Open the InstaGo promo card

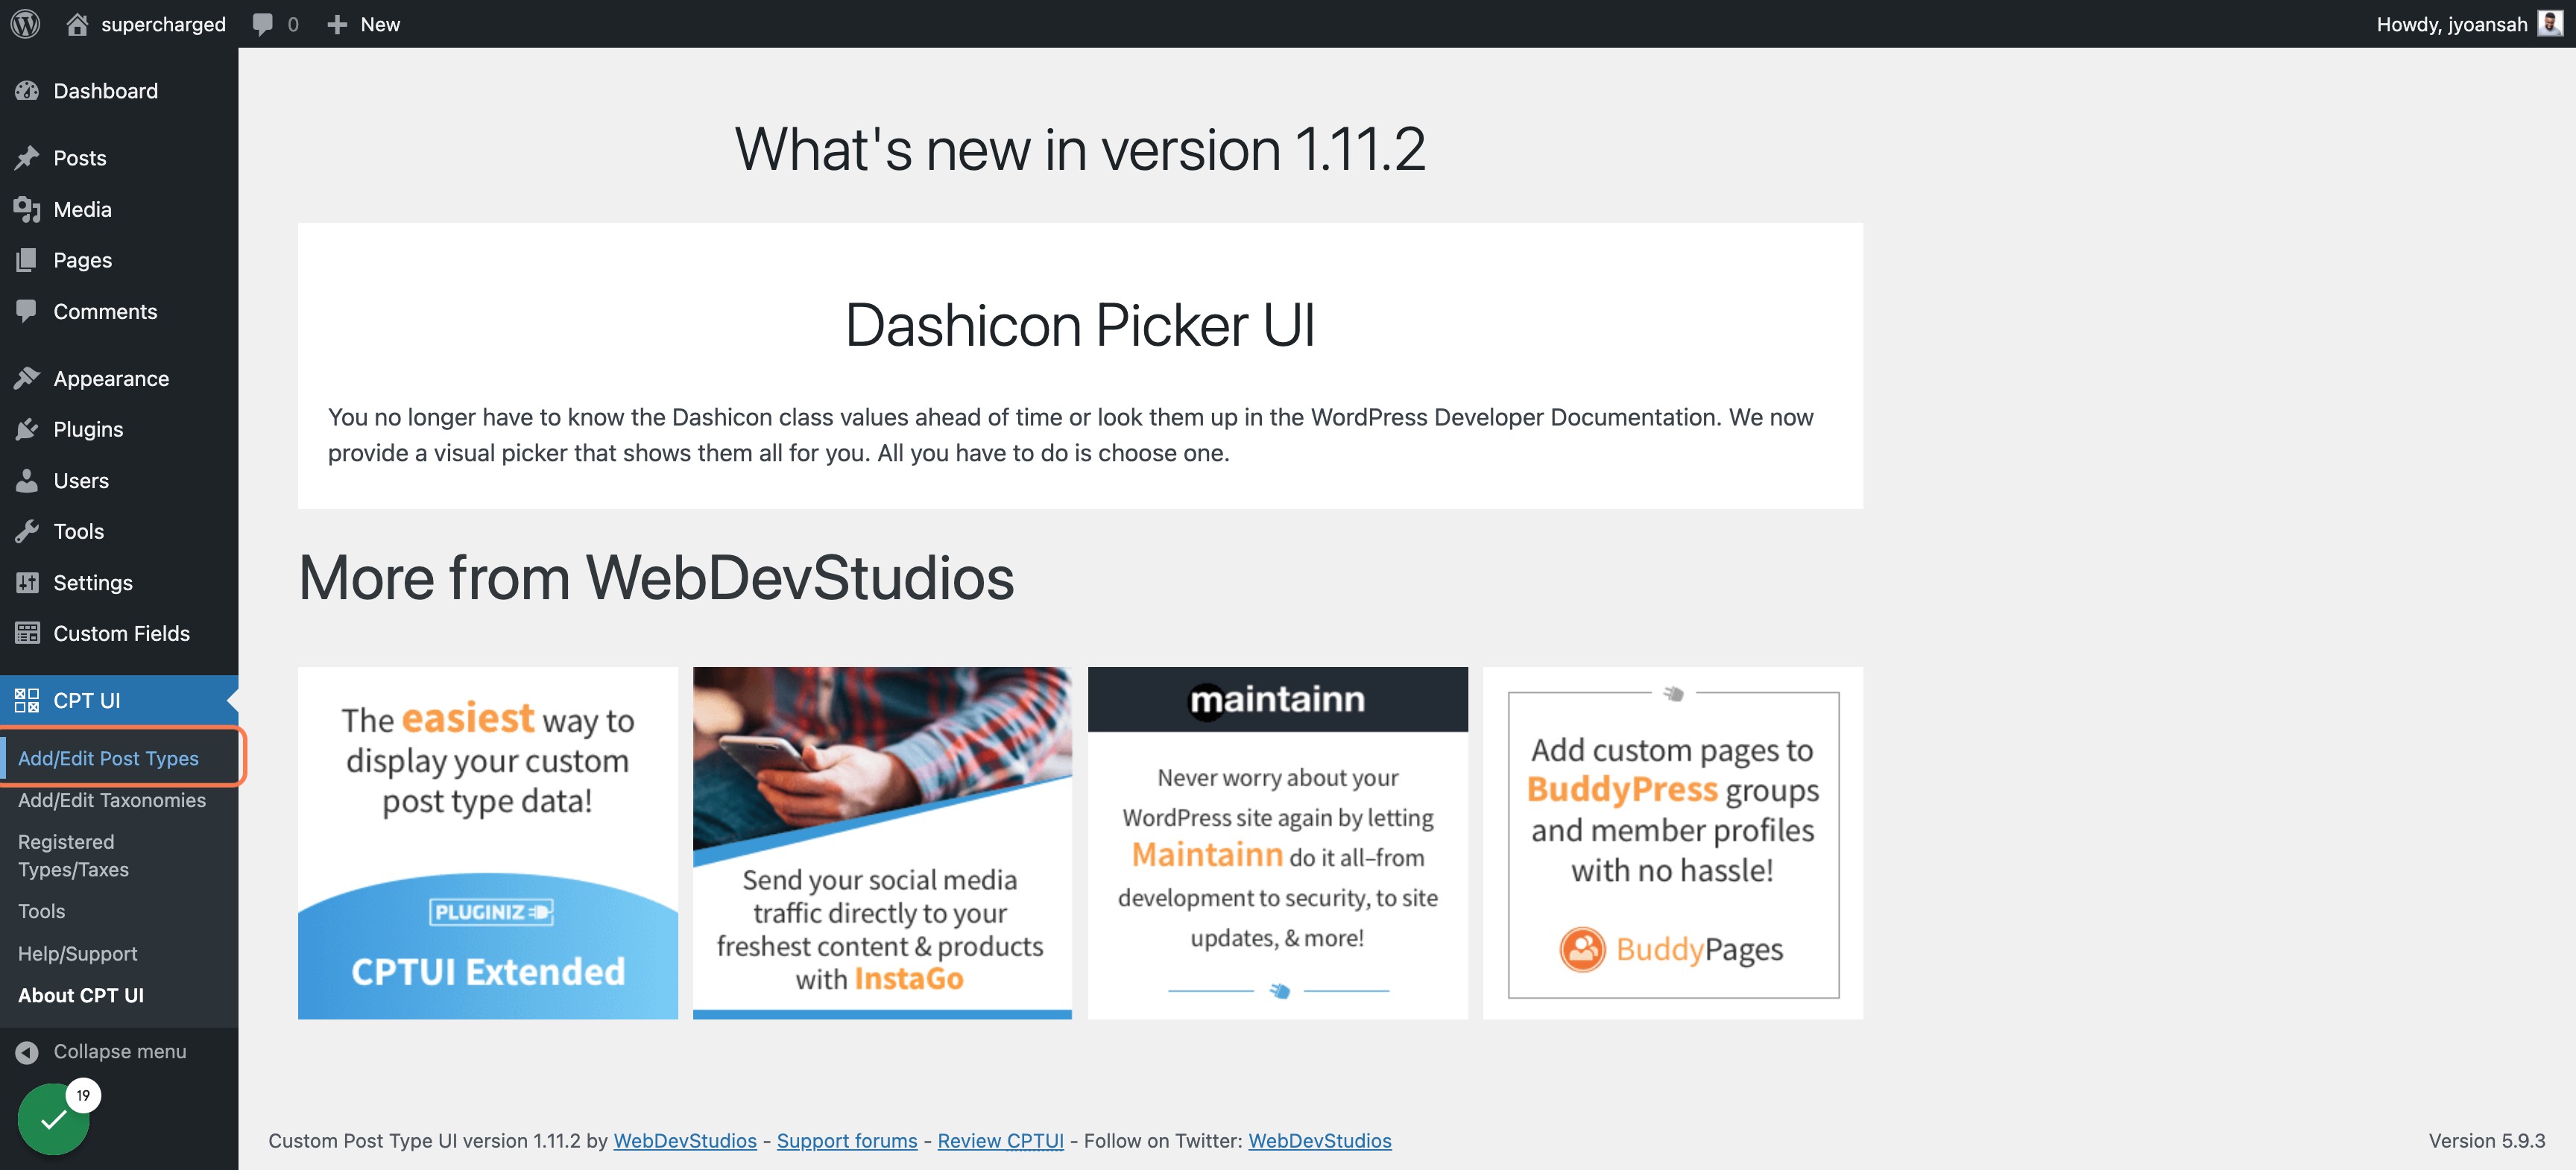882,843
